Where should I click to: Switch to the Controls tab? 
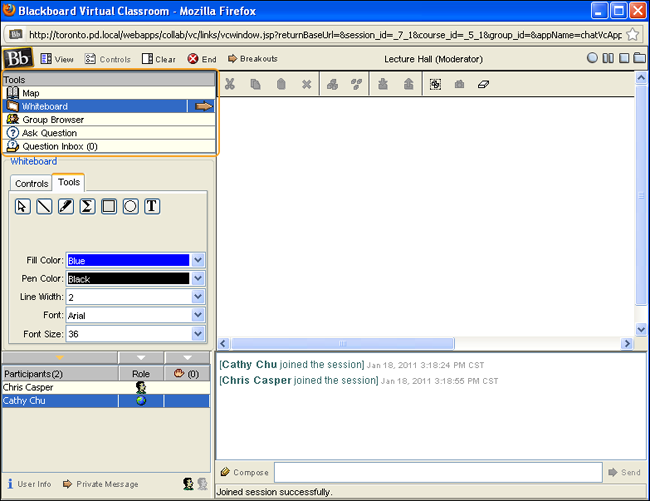pyautogui.click(x=32, y=184)
